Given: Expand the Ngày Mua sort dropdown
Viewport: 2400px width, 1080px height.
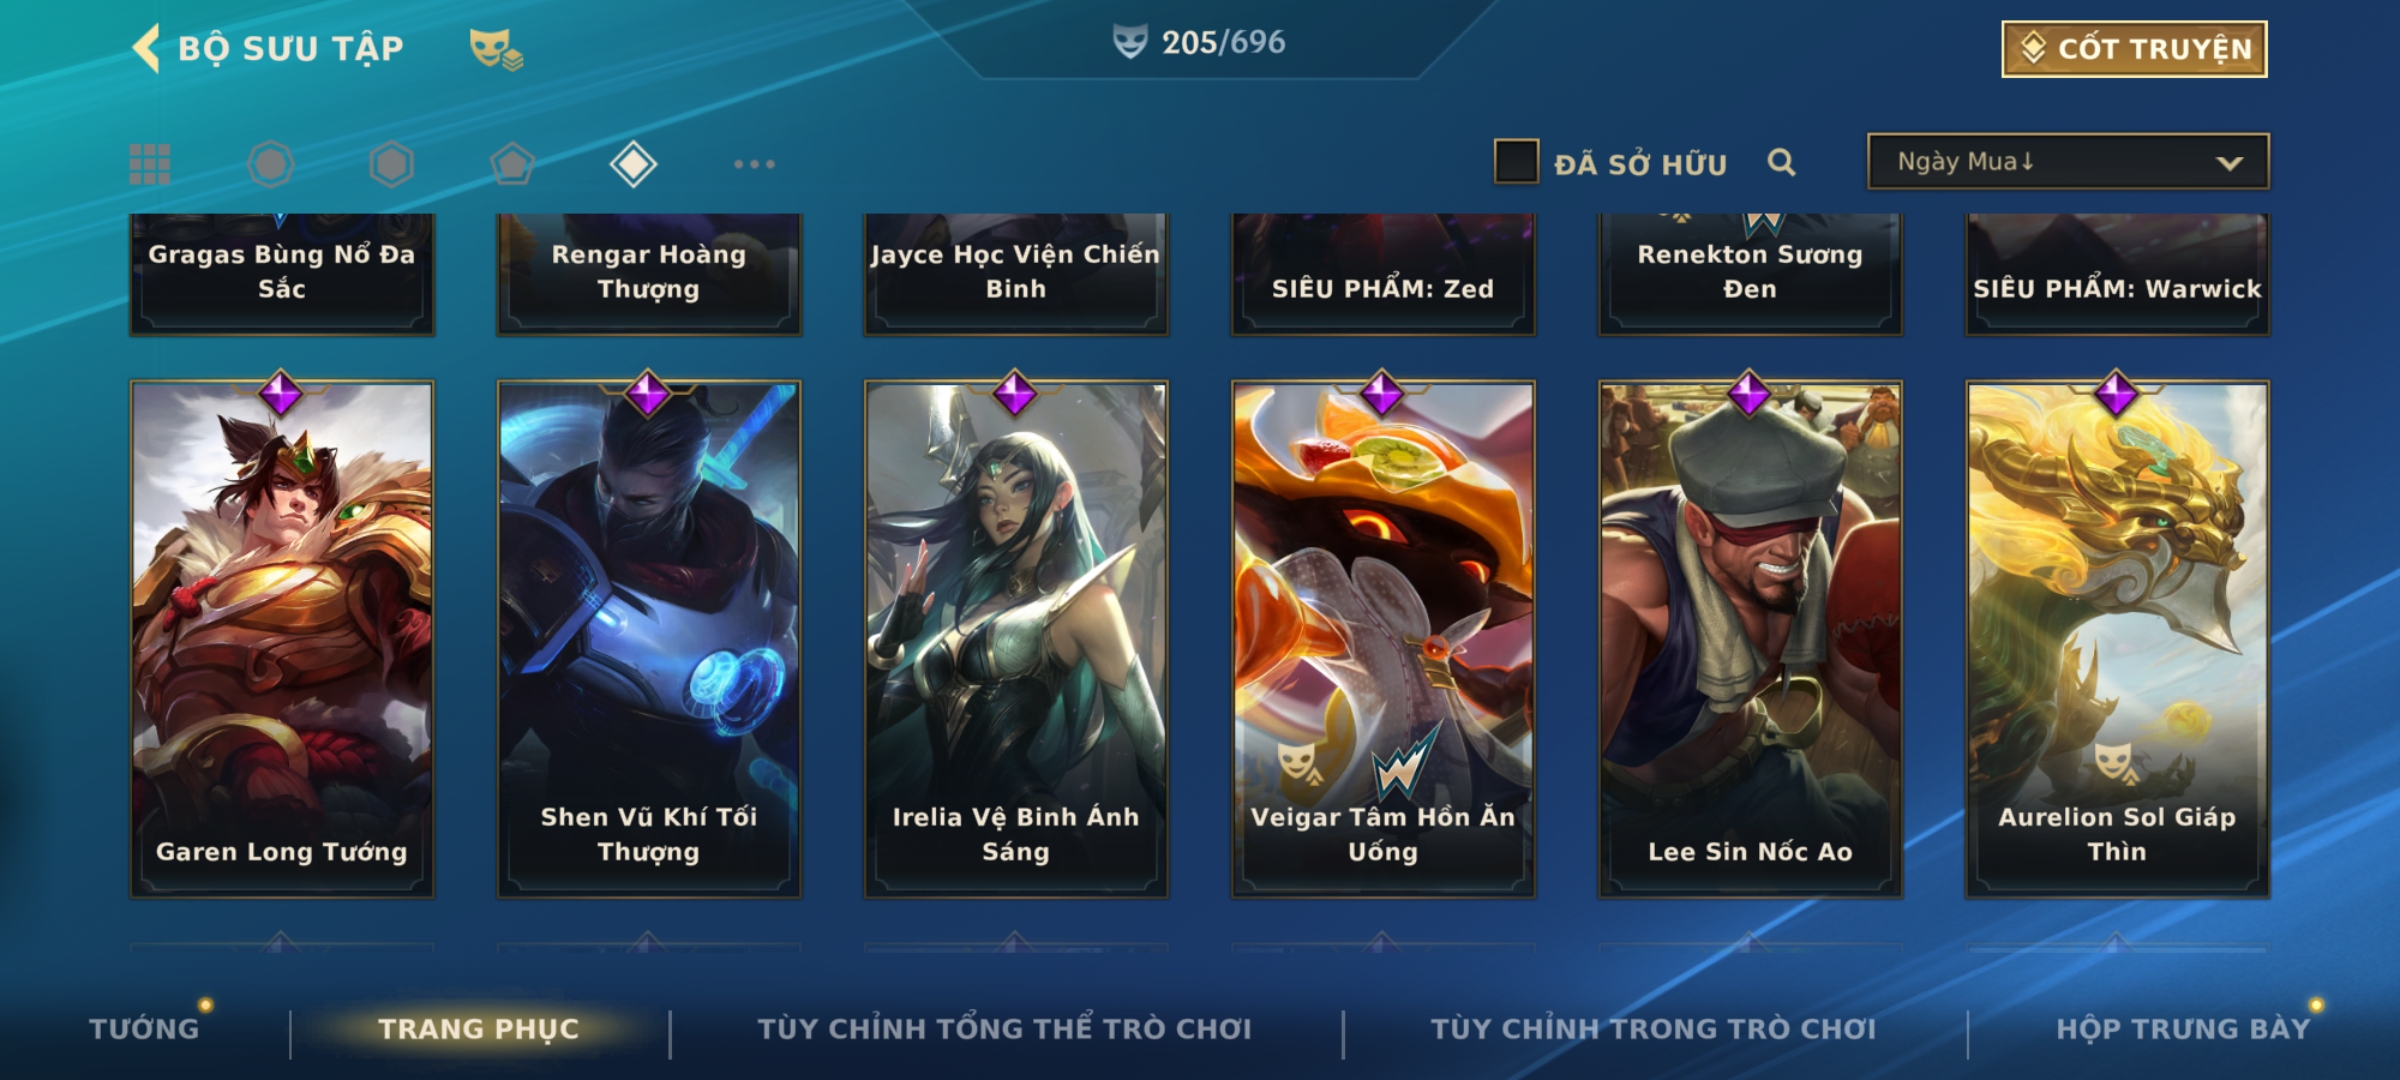Looking at the screenshot, I should [2068, 161].
